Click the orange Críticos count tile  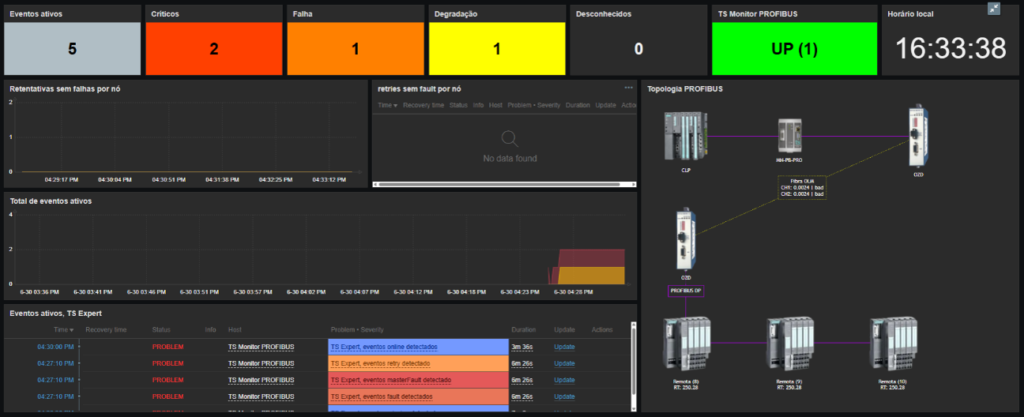[214, 49]
